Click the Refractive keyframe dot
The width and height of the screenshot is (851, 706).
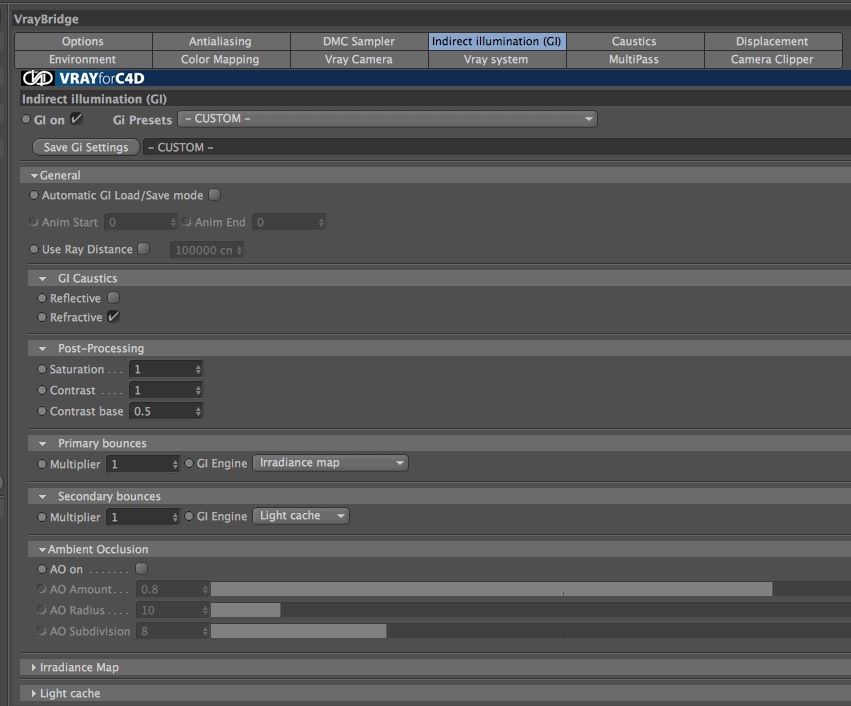pyautogui.click(x=42, y=317)
